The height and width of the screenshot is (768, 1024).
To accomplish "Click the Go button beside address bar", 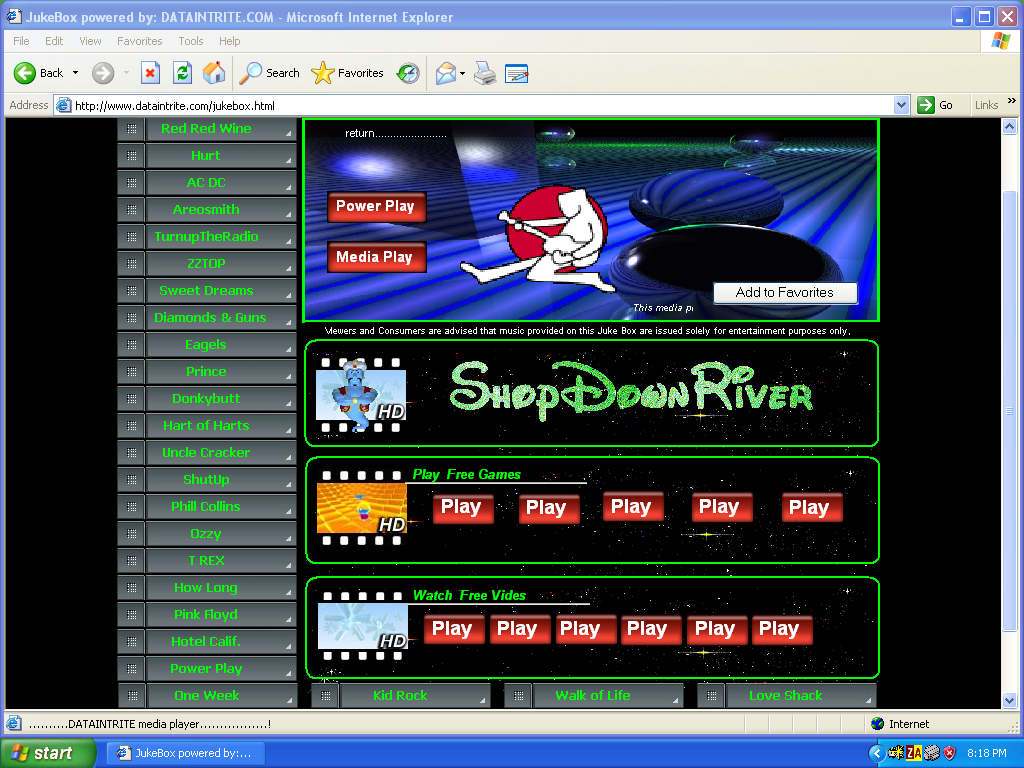I will coord(935,105).
